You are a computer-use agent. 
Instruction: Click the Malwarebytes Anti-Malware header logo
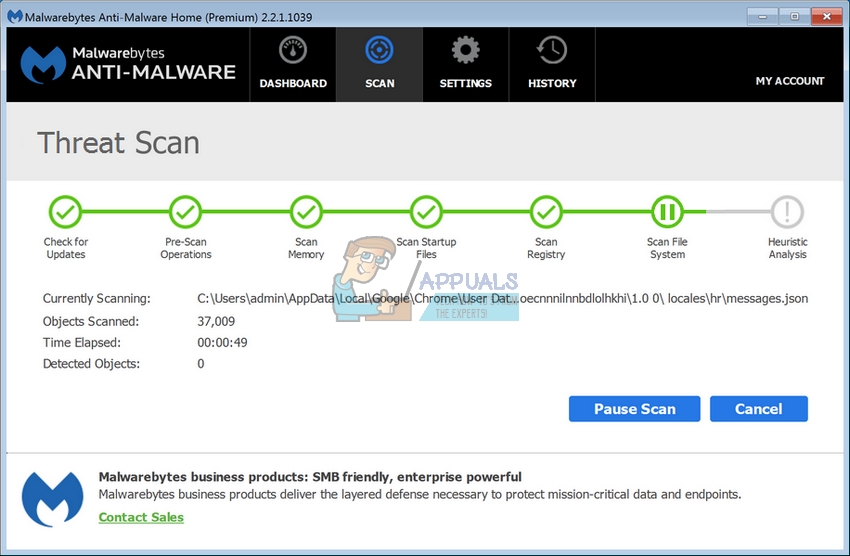128,64
